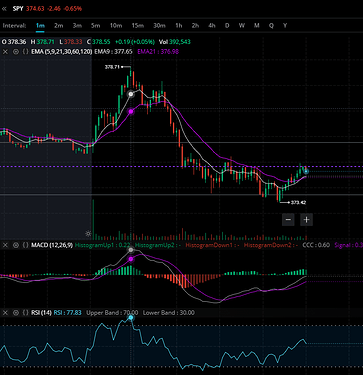Zoom in the chart with the plus button
This screenshot has width=363, height=375.
pos(306,220)
